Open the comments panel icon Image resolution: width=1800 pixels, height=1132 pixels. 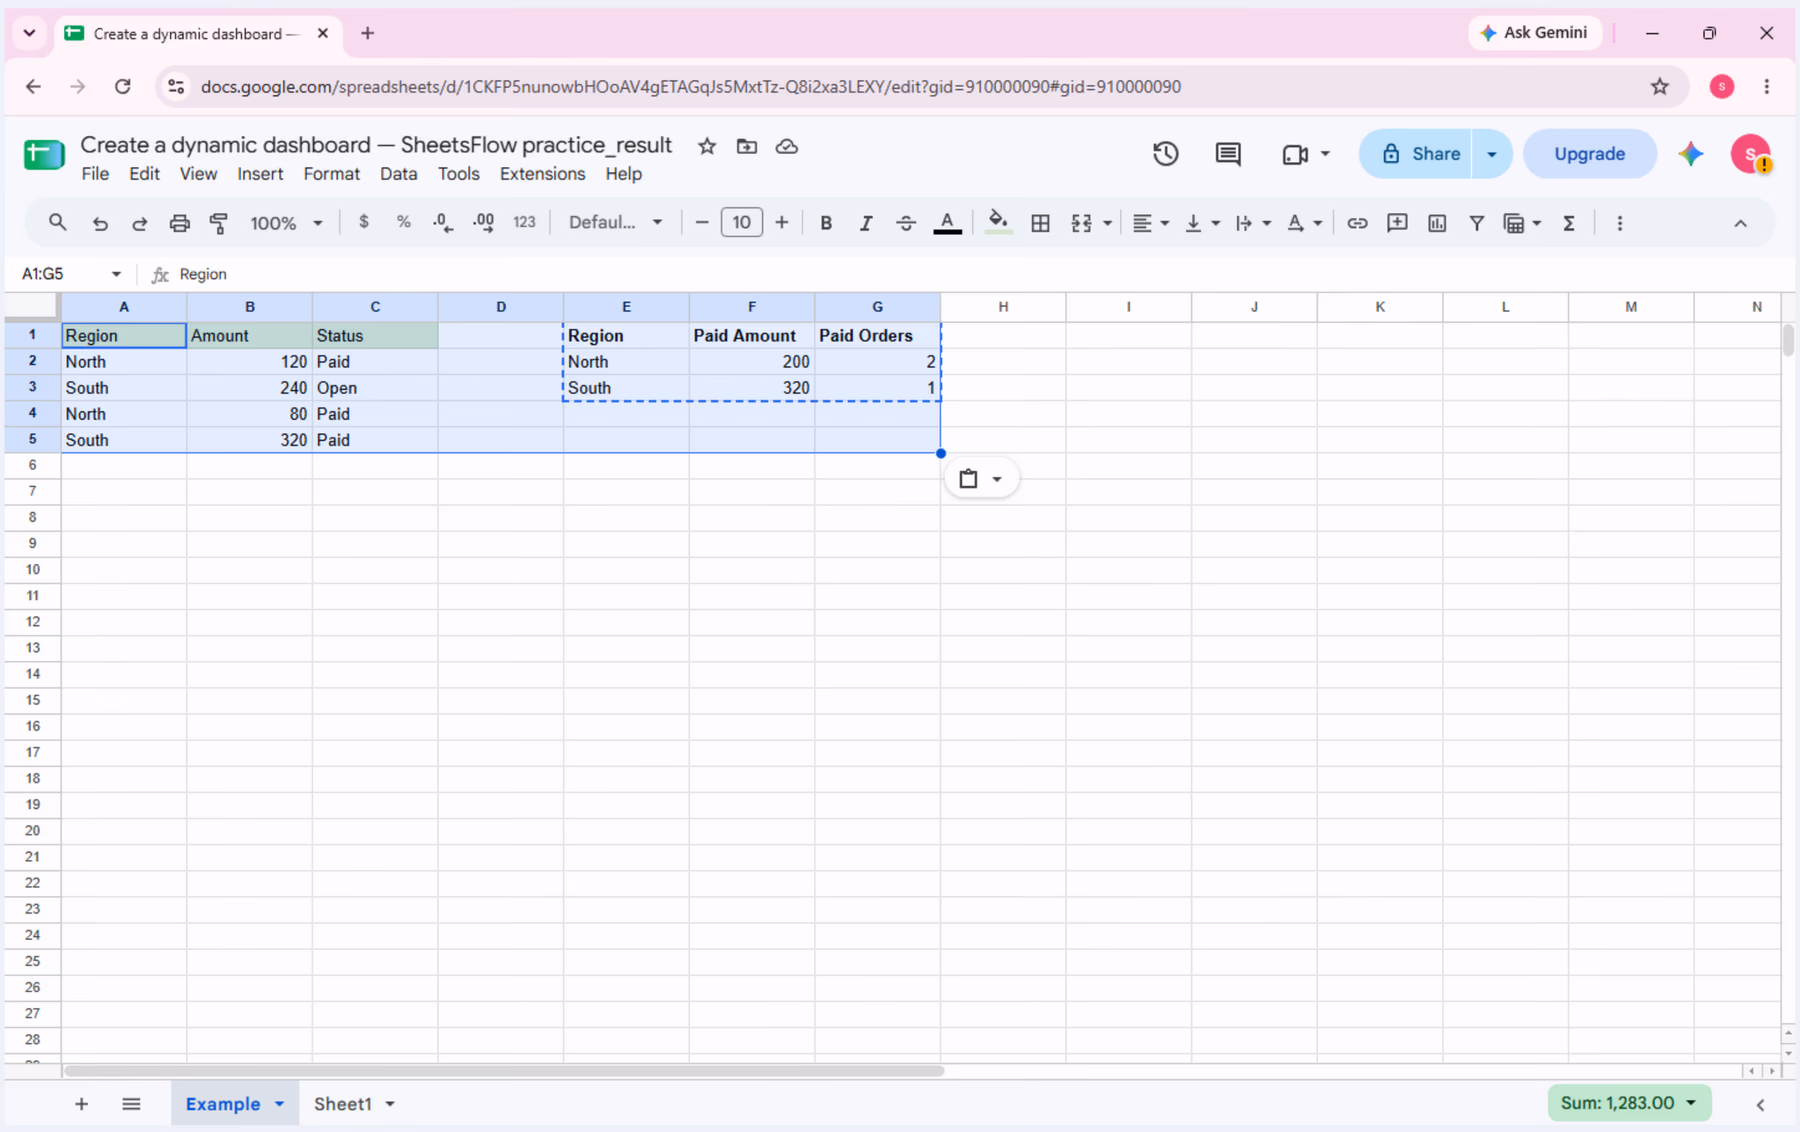(1228, 154)
